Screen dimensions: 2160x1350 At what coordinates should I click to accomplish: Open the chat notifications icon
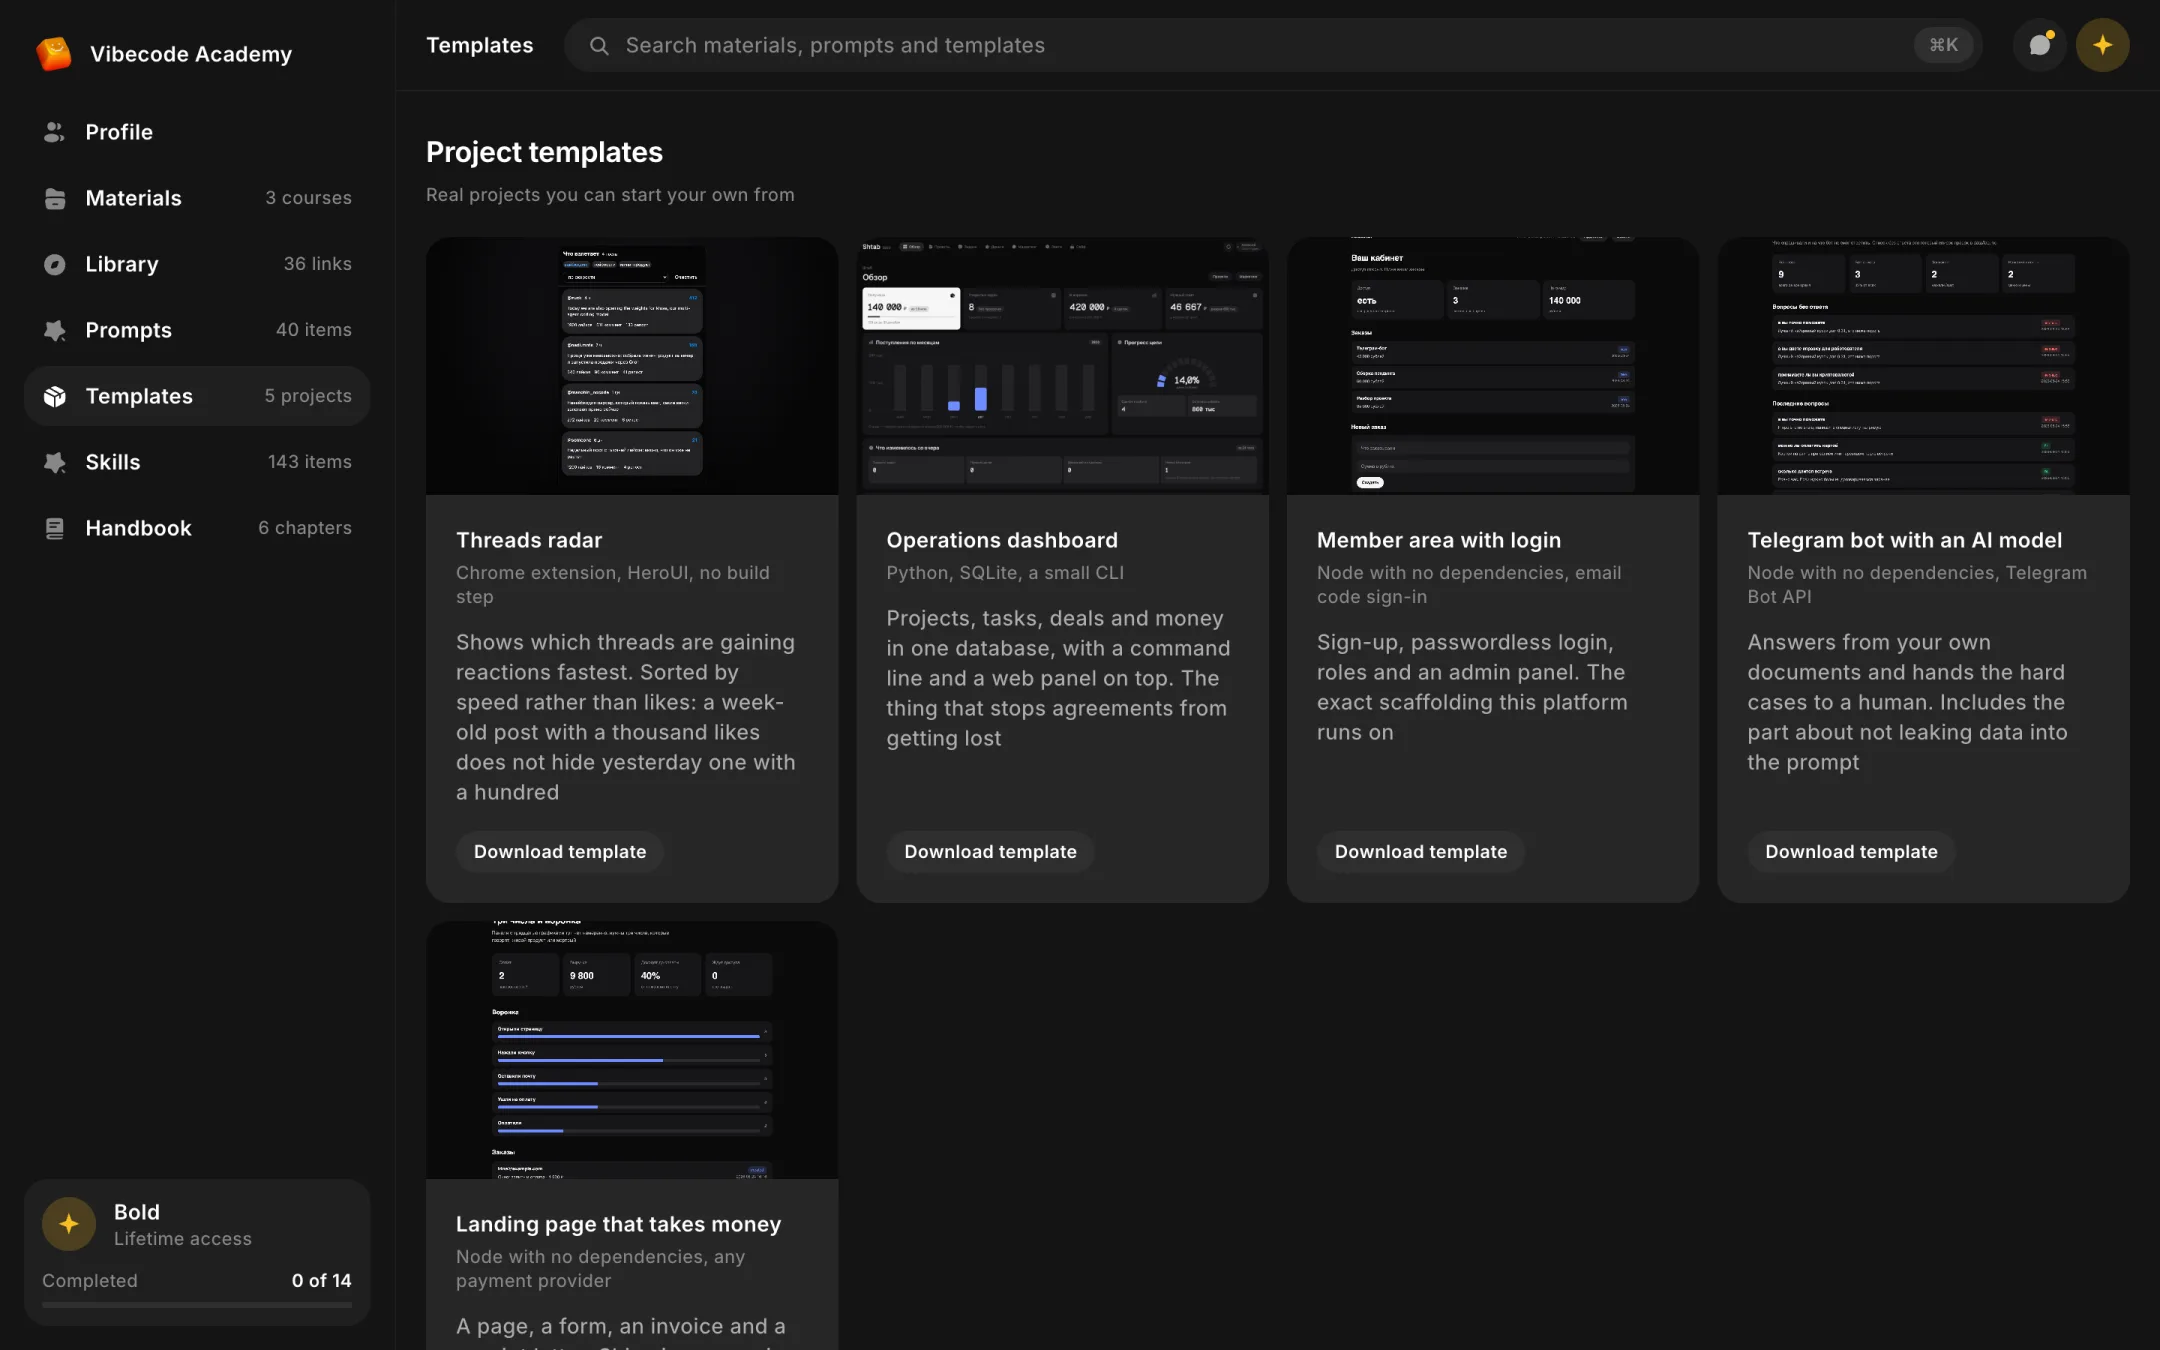[x=2040, y=45]
